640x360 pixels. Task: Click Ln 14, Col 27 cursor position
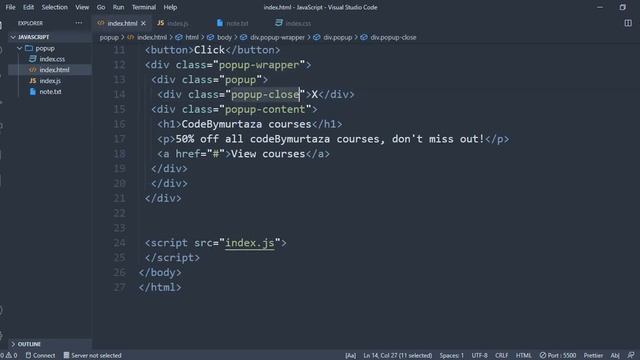398,356
